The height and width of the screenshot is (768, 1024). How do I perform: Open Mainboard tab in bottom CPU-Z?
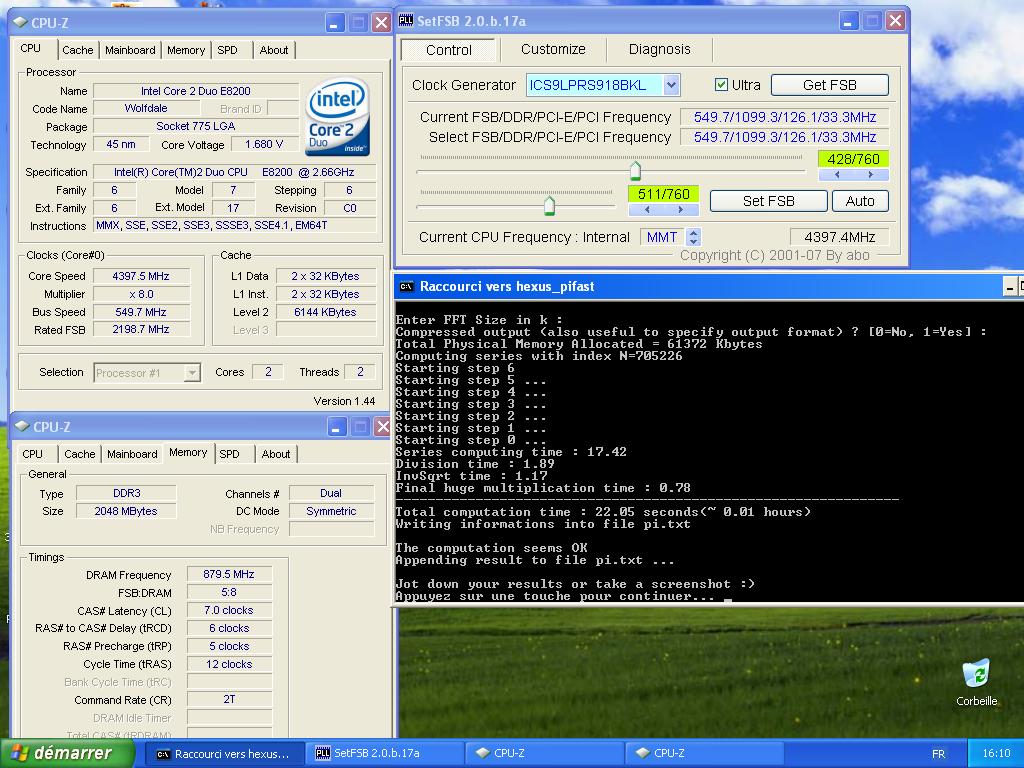[132, 454]
